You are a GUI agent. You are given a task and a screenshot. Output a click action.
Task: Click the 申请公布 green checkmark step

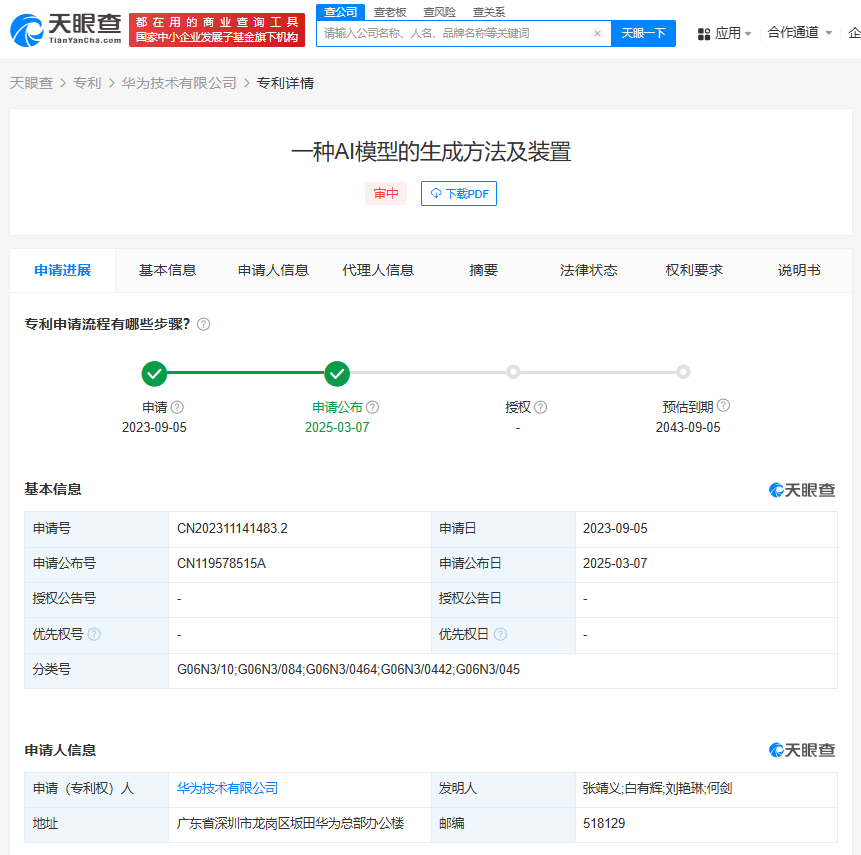point(337,373)
